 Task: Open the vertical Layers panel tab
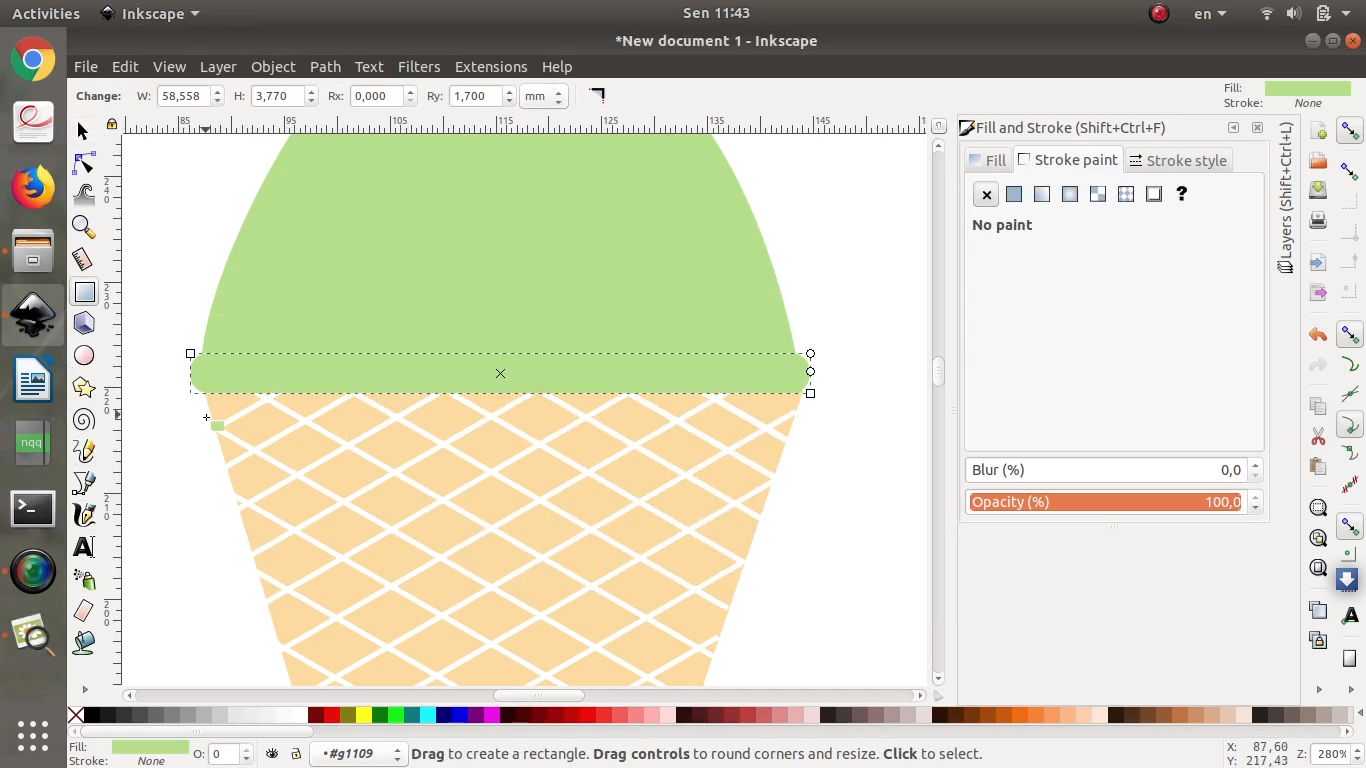click(x=1286, y=198)
